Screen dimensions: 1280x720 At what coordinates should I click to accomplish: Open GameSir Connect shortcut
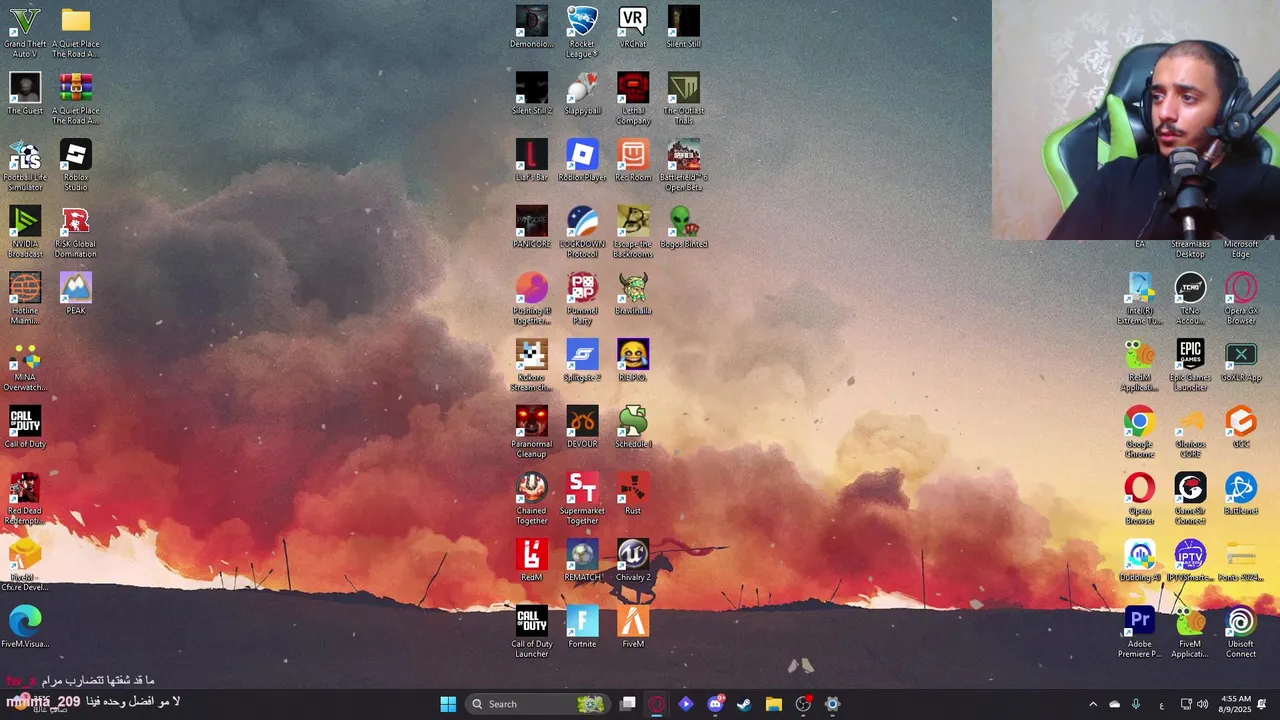point(1190,498)
